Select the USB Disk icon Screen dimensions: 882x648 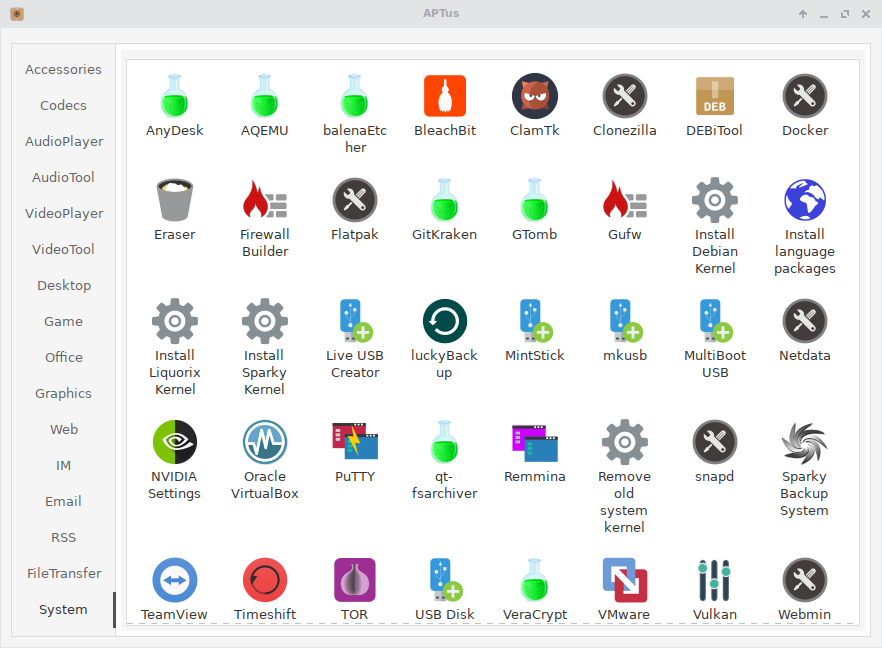point(446,580)
